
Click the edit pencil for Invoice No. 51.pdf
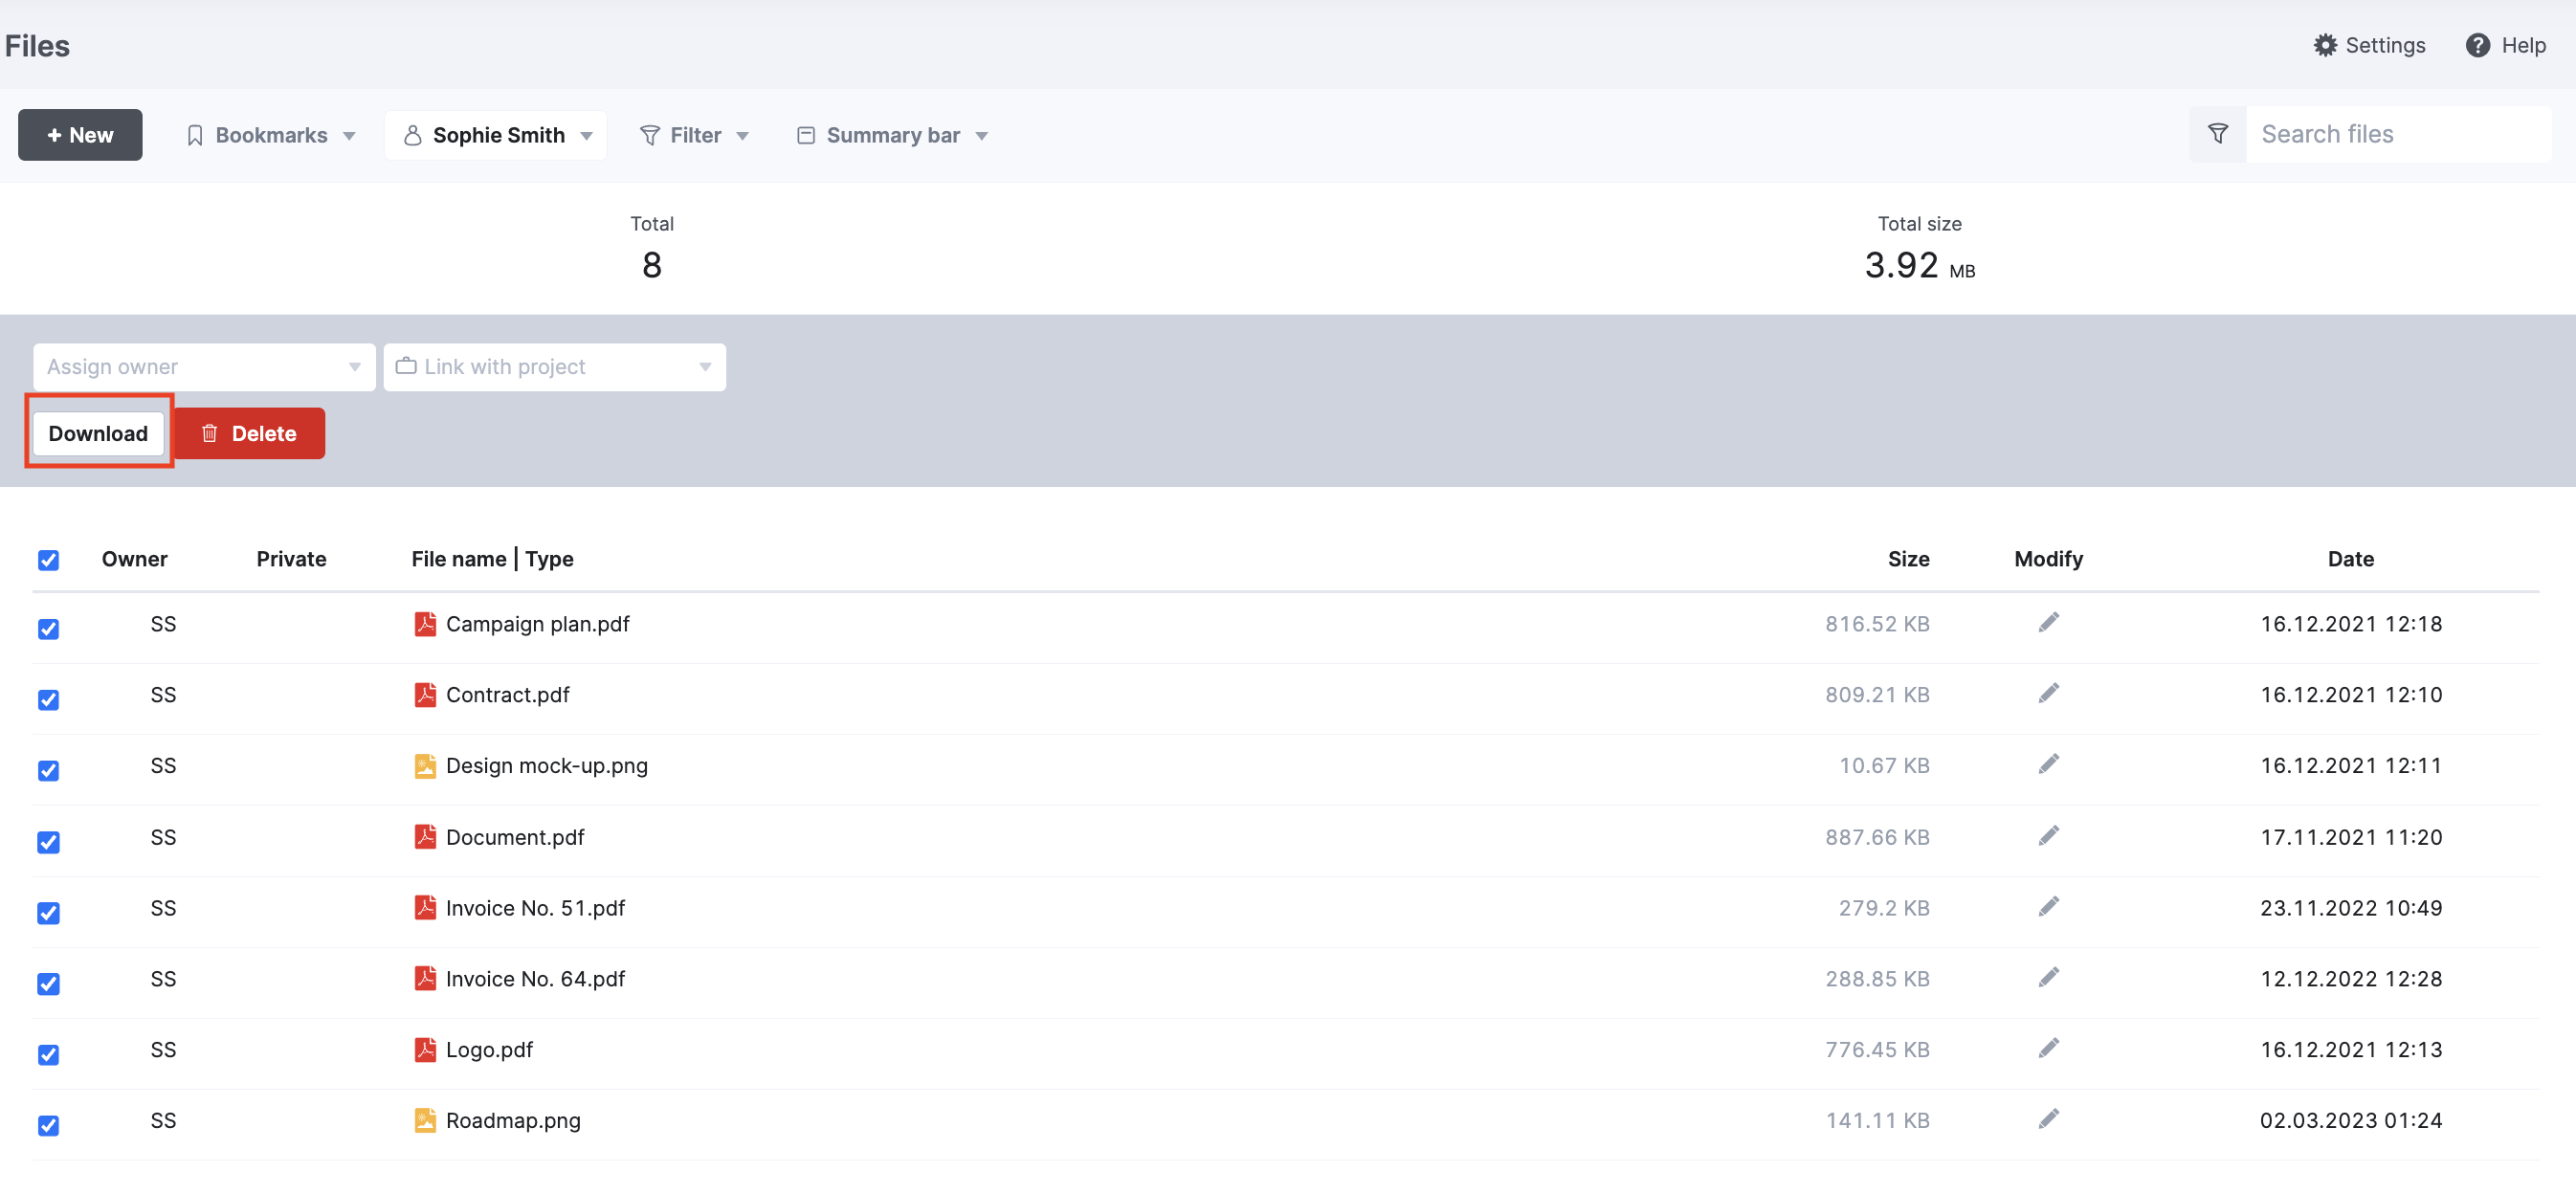coord(2048,906)
